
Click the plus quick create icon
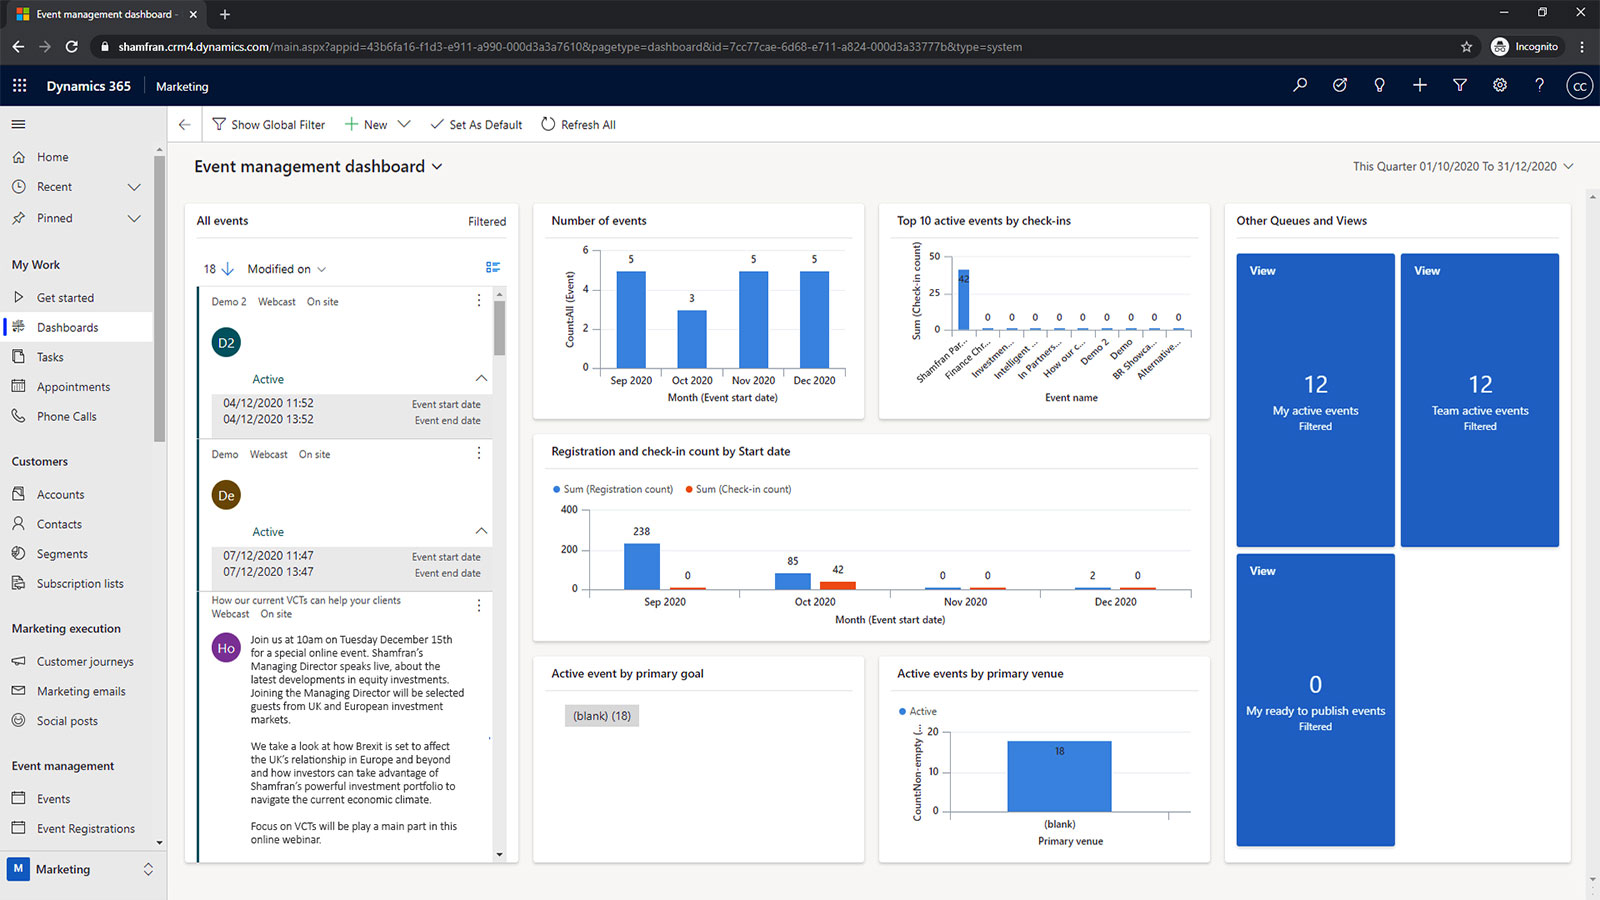point(1420,86)
